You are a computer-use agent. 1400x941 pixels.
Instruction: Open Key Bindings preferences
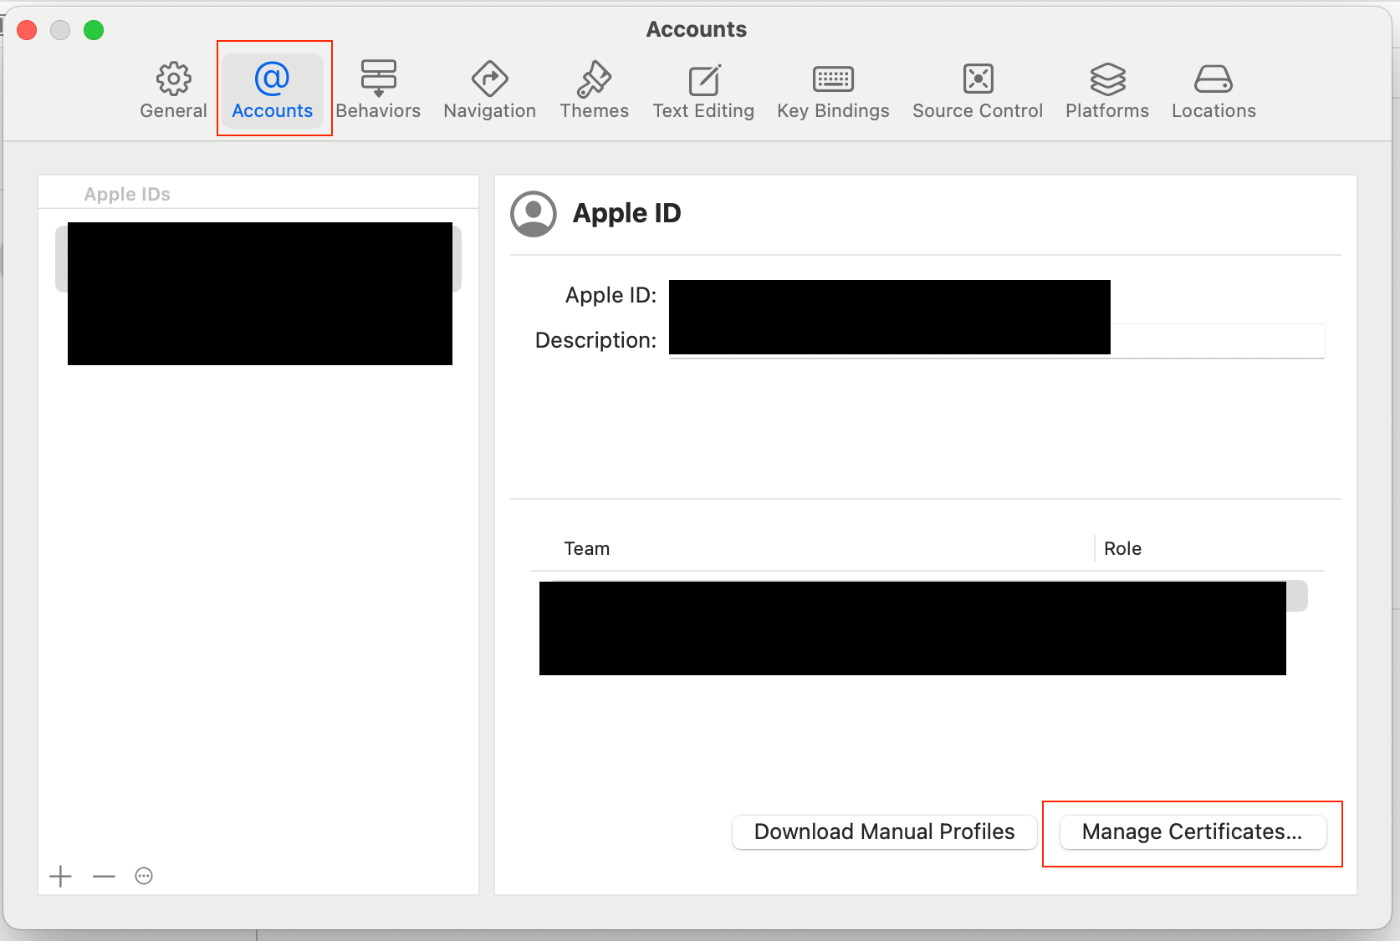[833, 90]
